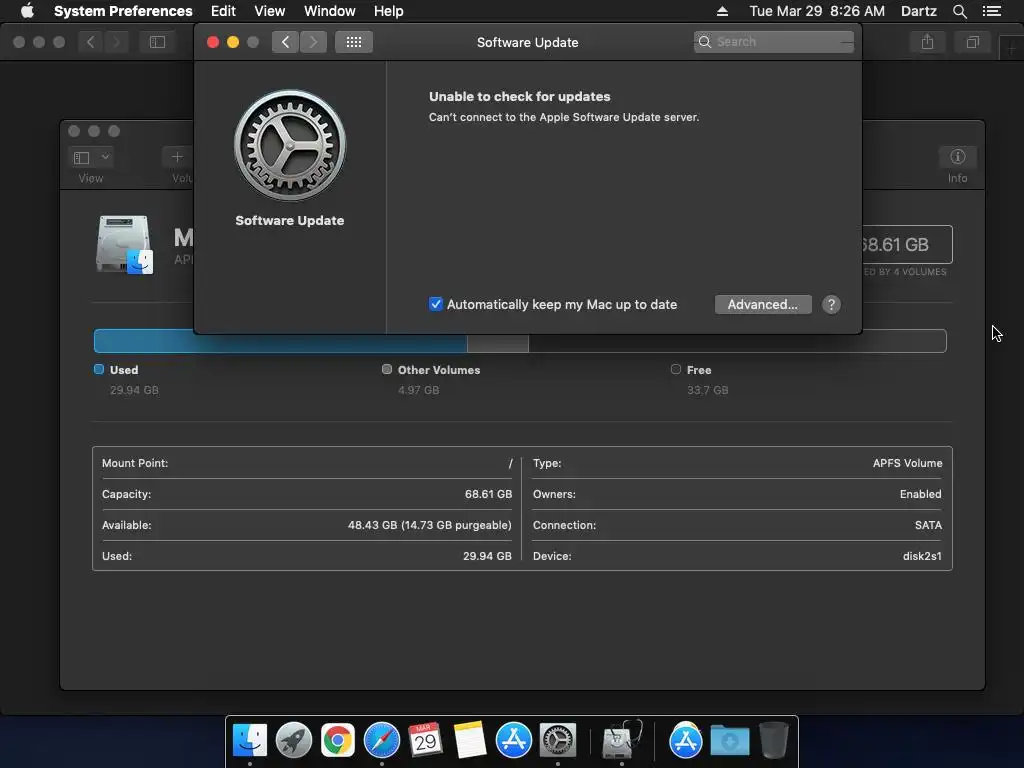Screen dimensions: 1024x768
Task: Click the 29.94 GB value under Used legend
Action: tap(134, 390)
